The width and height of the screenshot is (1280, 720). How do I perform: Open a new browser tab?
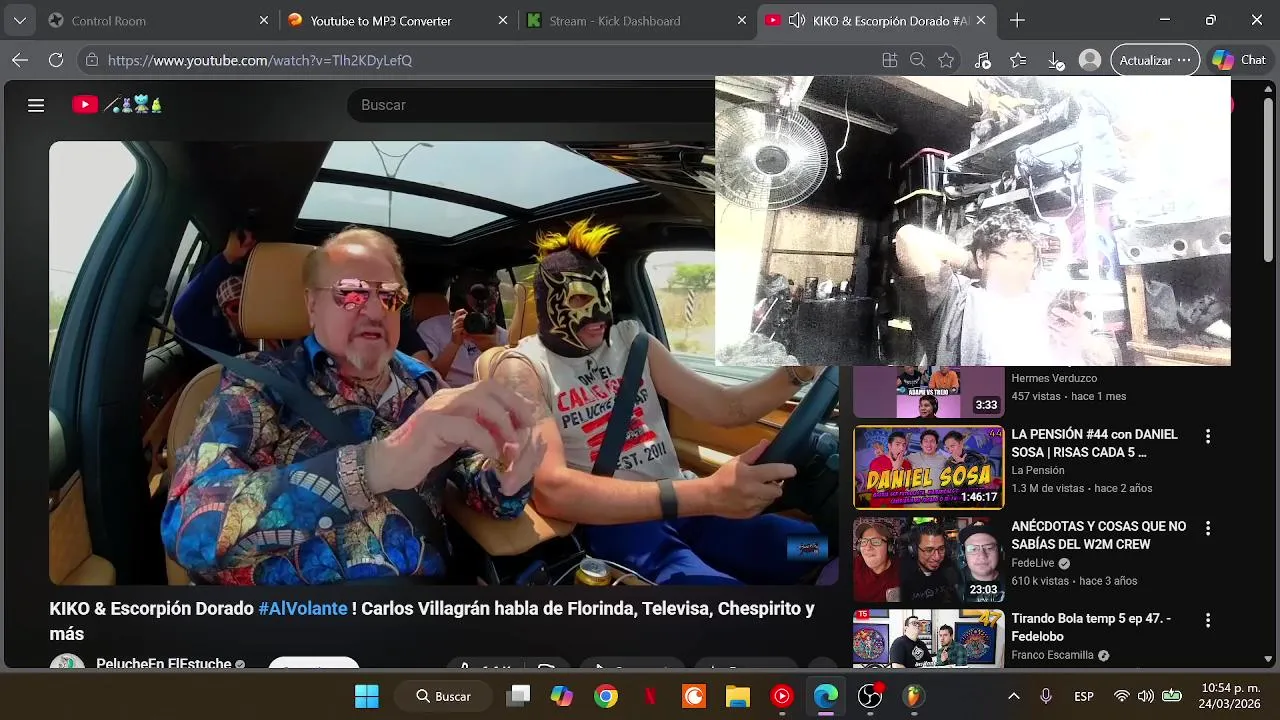[1017, 20]
